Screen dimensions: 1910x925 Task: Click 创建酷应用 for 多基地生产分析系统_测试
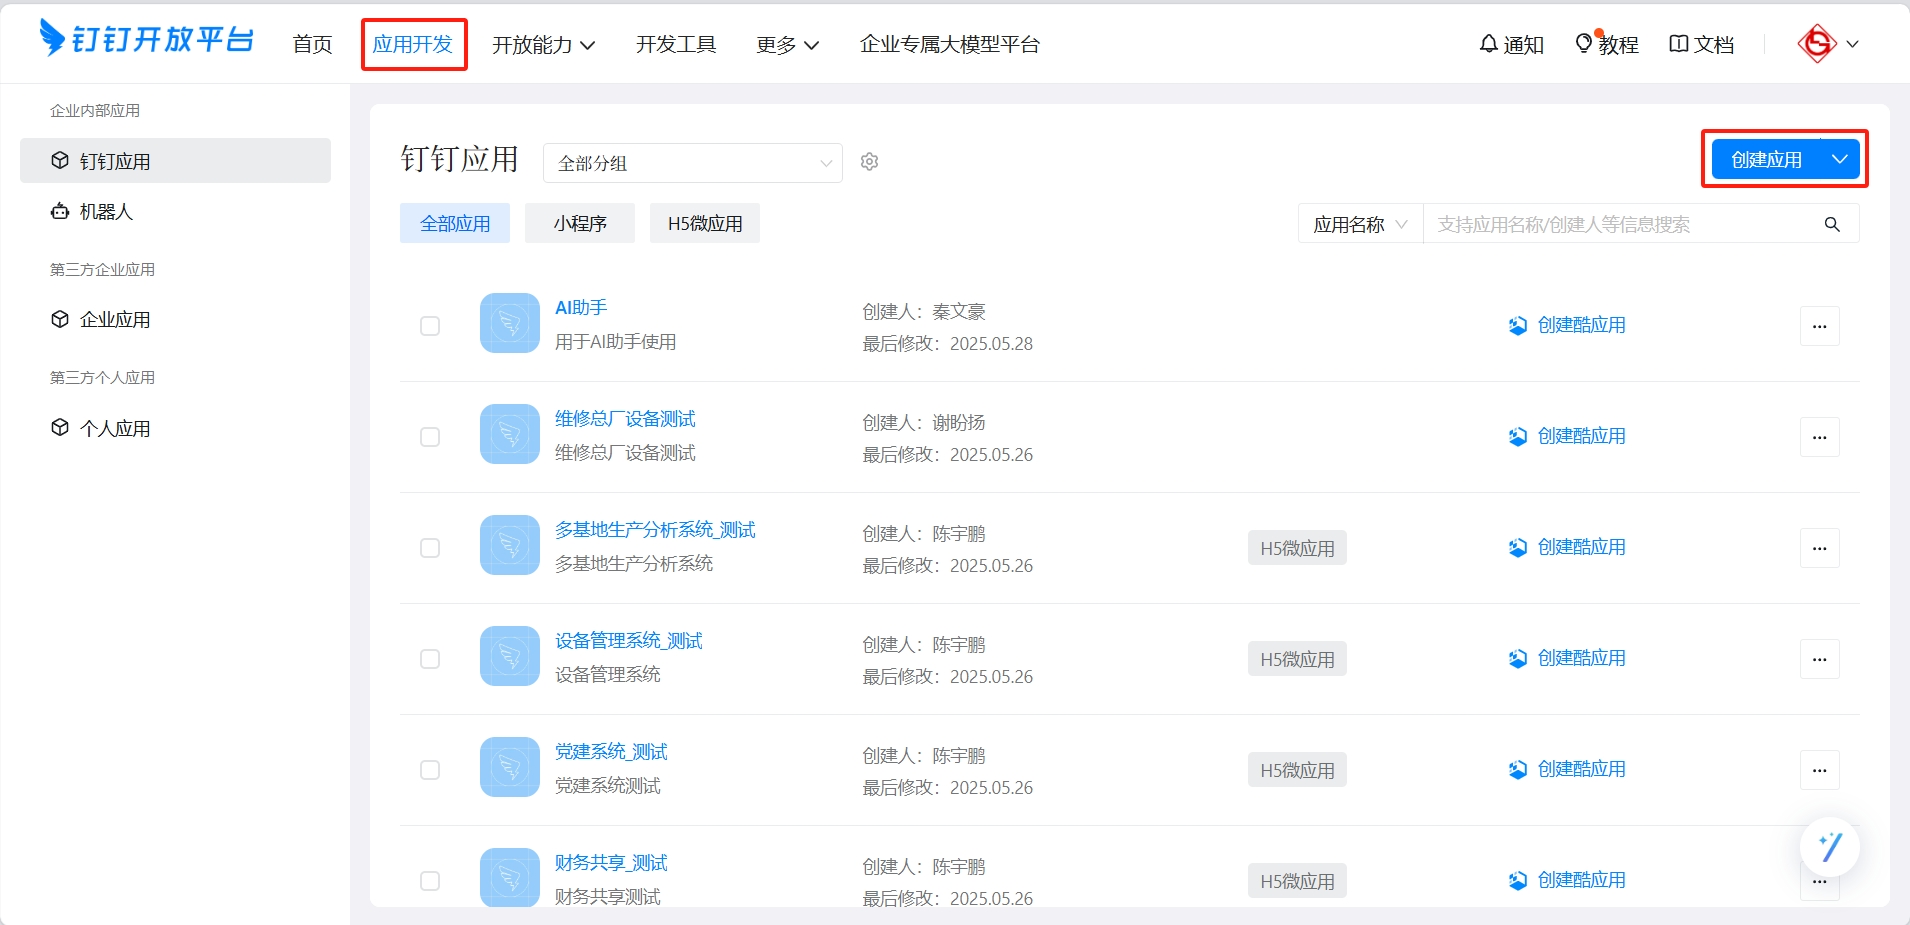point(1567,547)
